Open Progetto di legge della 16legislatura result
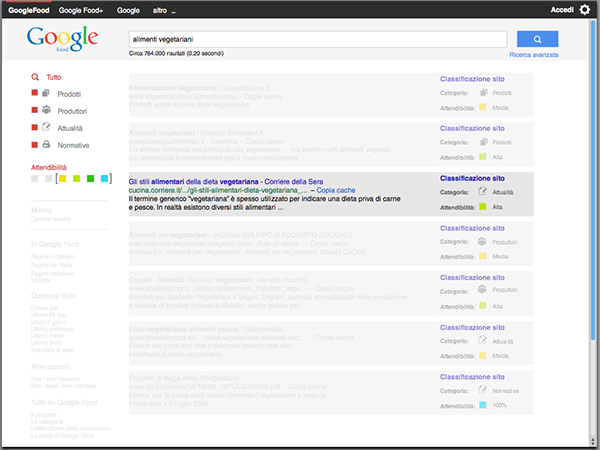Screen dimensions: 600x450 coord(183,378)
